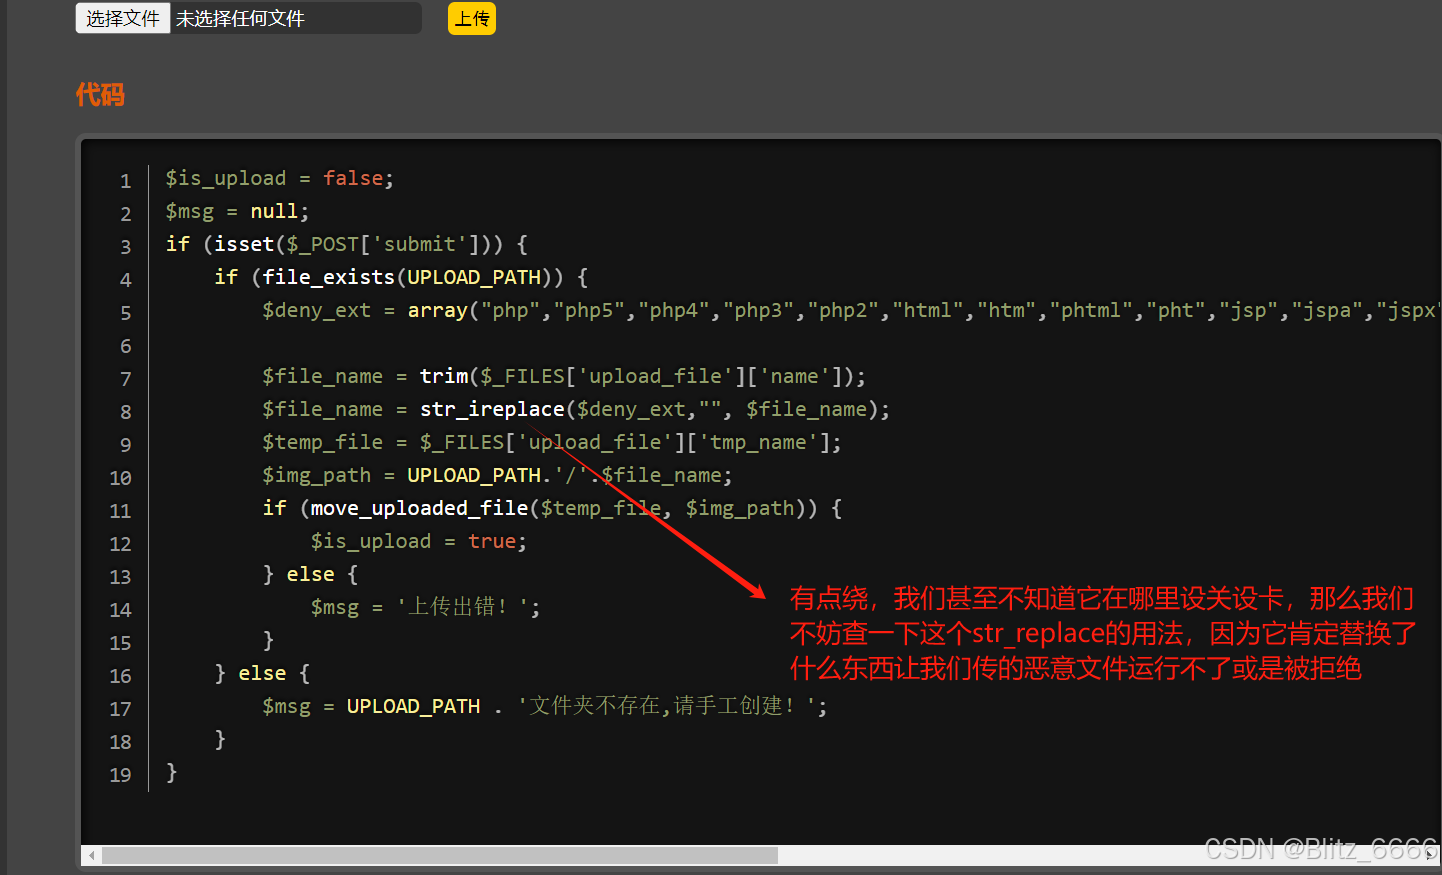
Task: Click the 选择文件 choose file button
Action: tap(123, 18)
